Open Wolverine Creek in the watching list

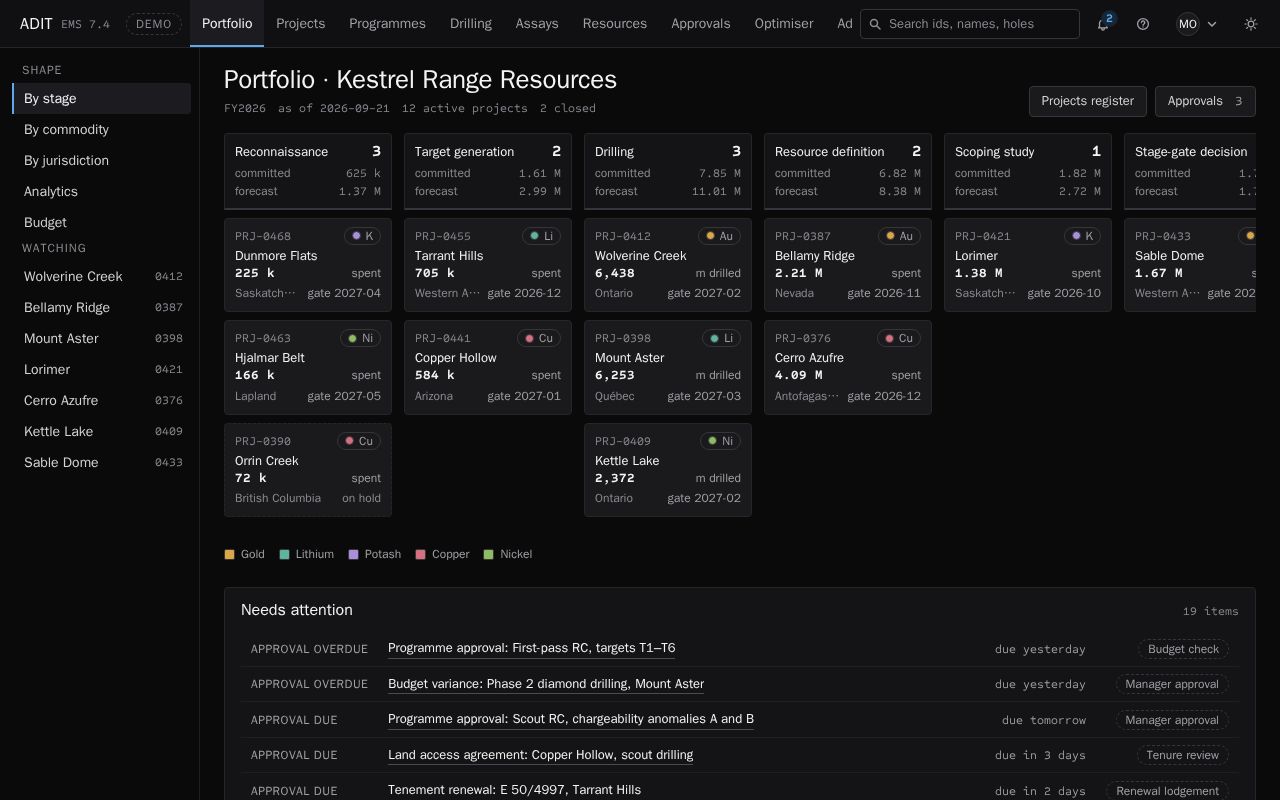101,276
